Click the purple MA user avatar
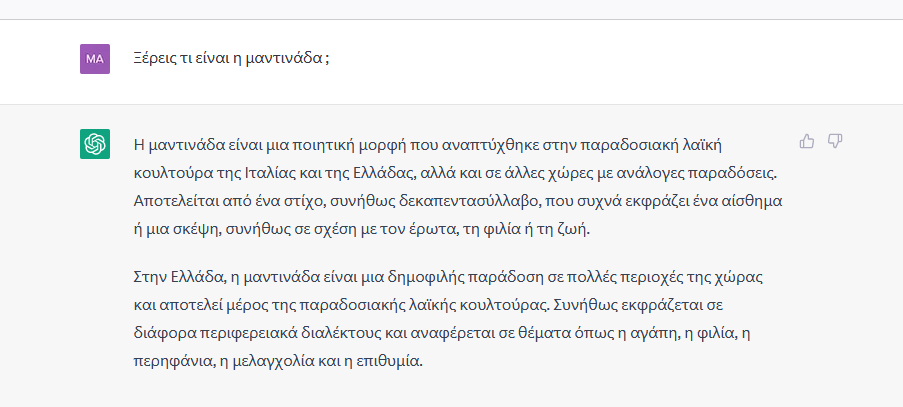The image size is (903, 407). click(94, 59)
